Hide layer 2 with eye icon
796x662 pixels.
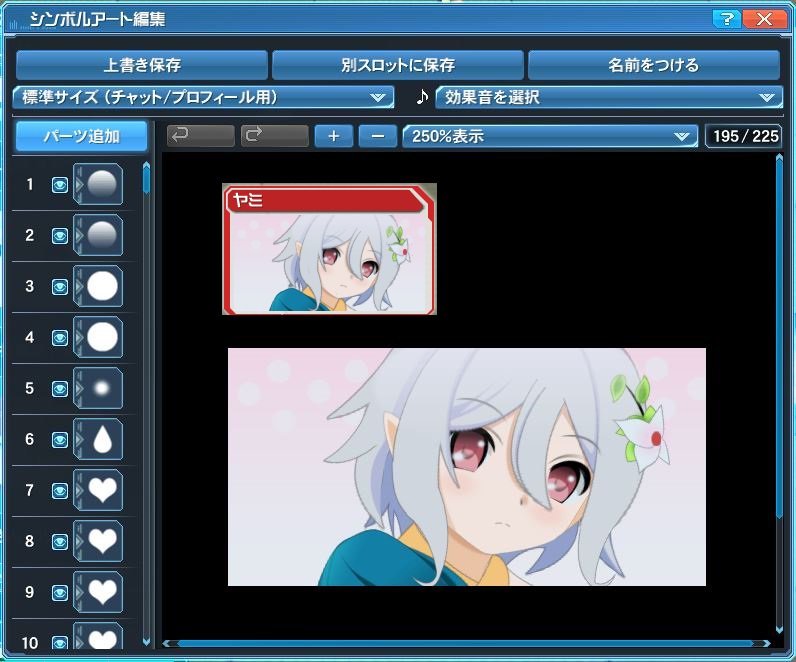(60, 236)
